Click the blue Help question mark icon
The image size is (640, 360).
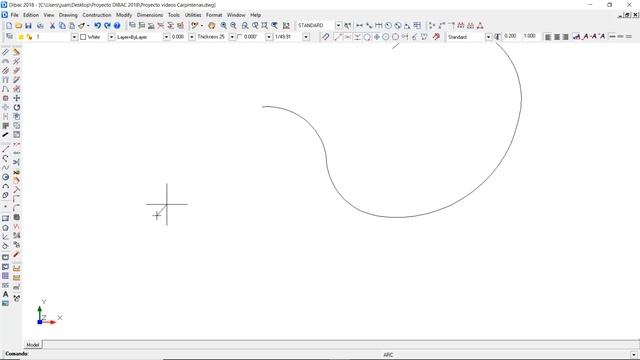coord(117,25)
